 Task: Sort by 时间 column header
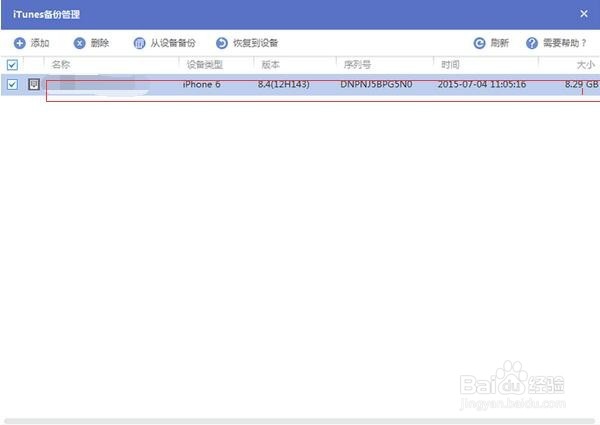click(450, 64)
